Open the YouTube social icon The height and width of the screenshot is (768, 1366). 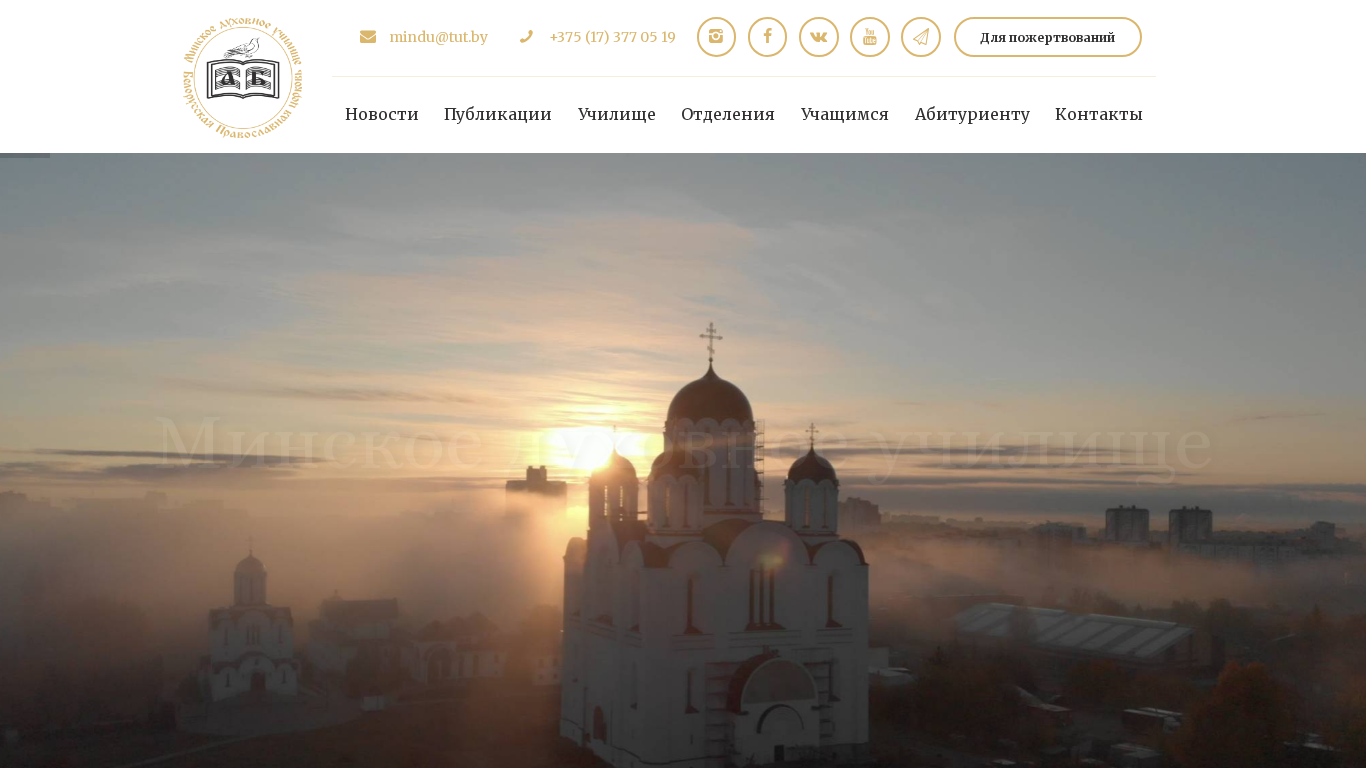870,37
